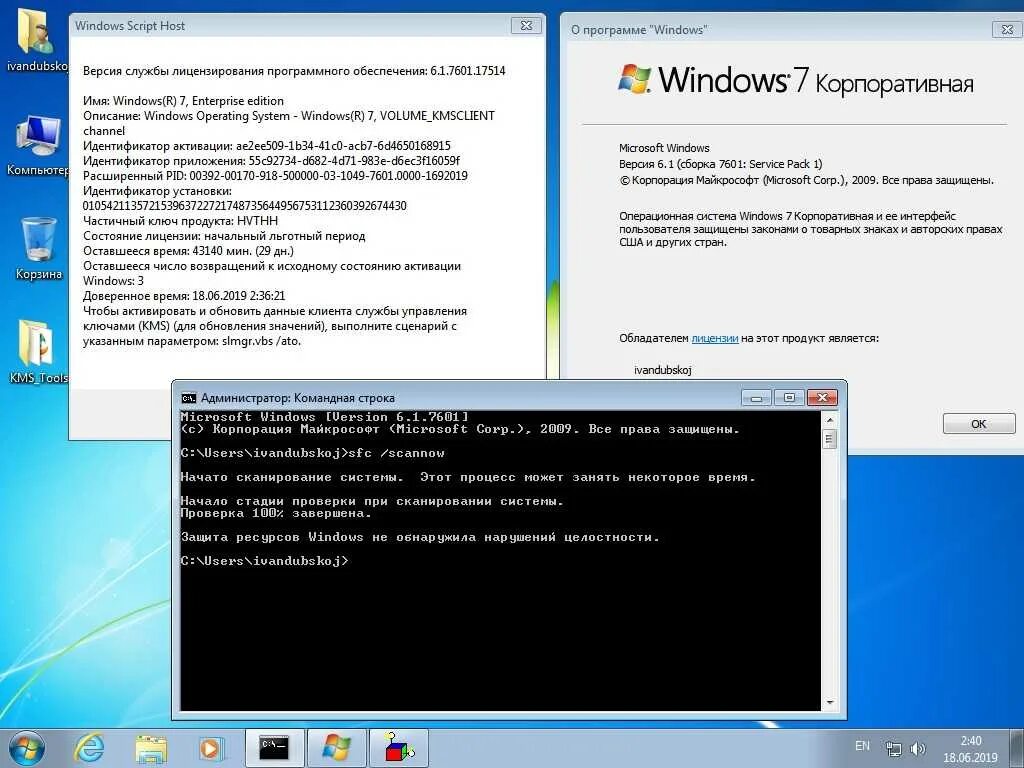Close the Command Prompt window

click(x=822, y=398)
